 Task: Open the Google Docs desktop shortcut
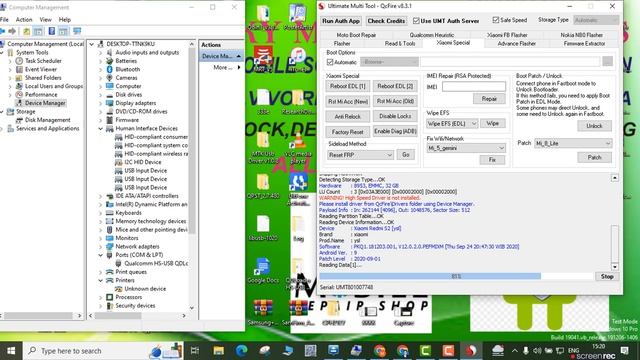(x=263, y=270)
